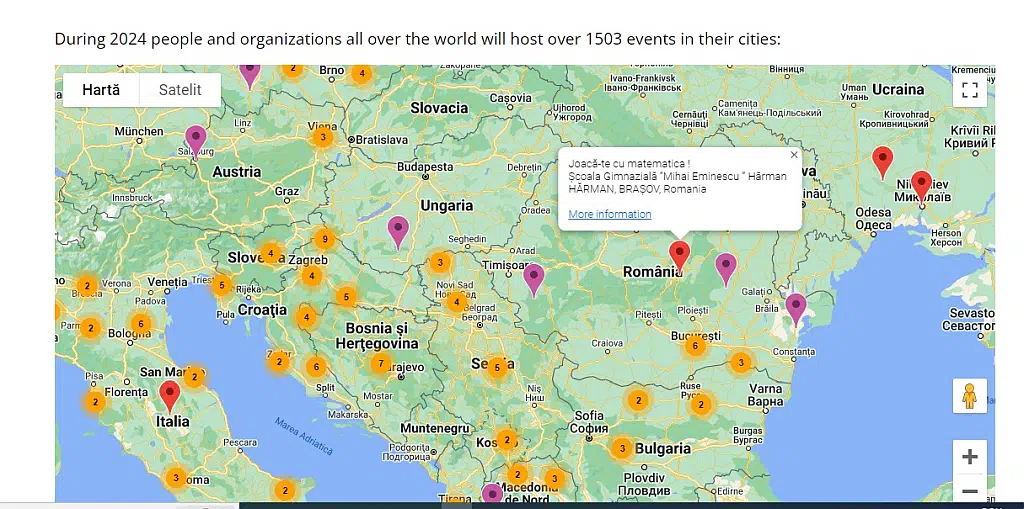The image size is (1024, 509).
Task: Select the red pin north of Odesa
Action: [x=882, y=163]
